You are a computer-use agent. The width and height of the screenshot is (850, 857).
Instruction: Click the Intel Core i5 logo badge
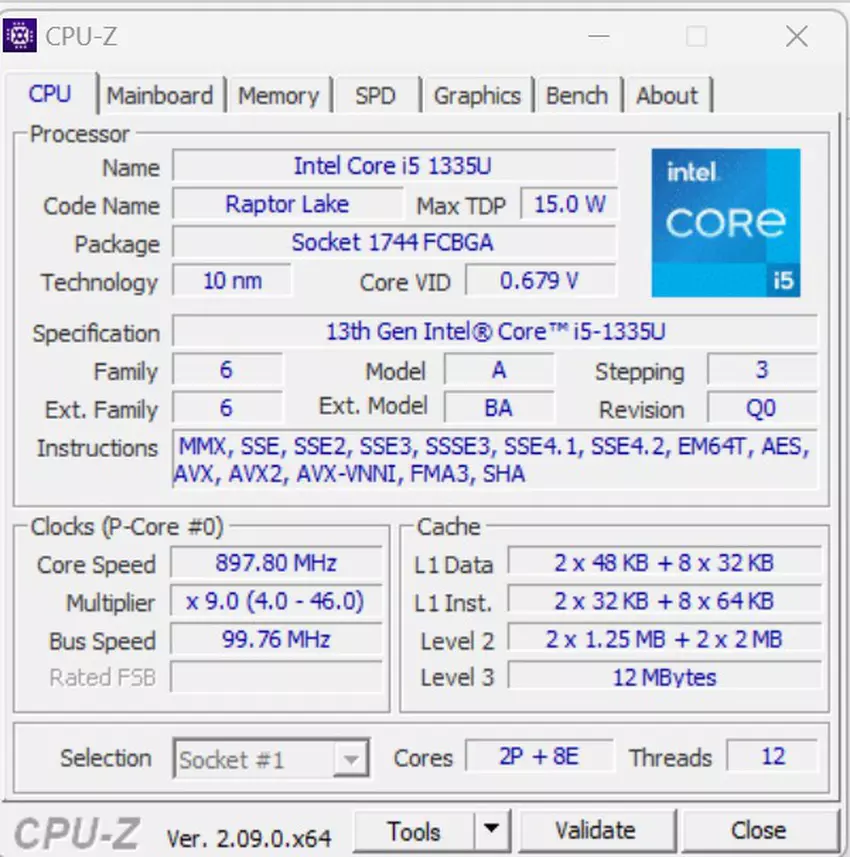pos(726,223)
